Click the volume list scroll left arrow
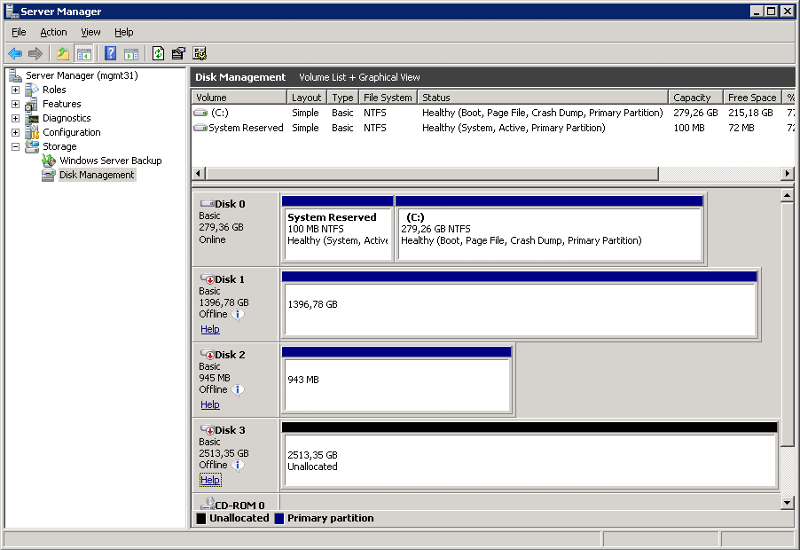The image size is (800, 550). tap(199, 173)
